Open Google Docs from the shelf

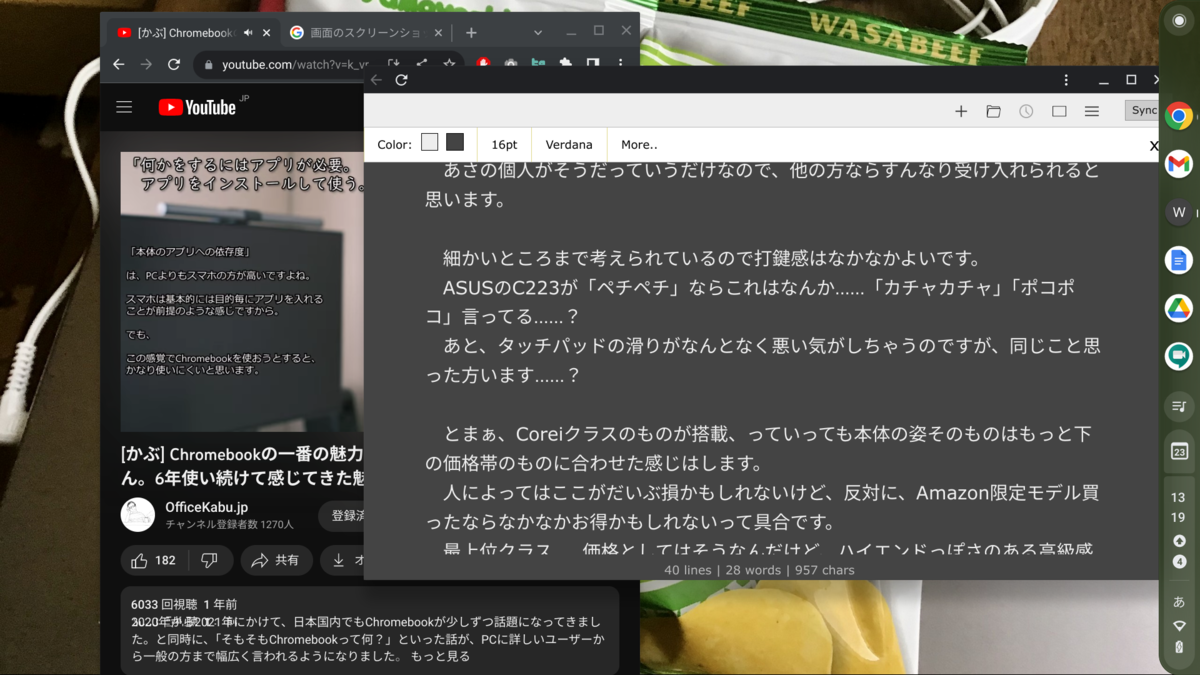click(x=1179, y=260)
